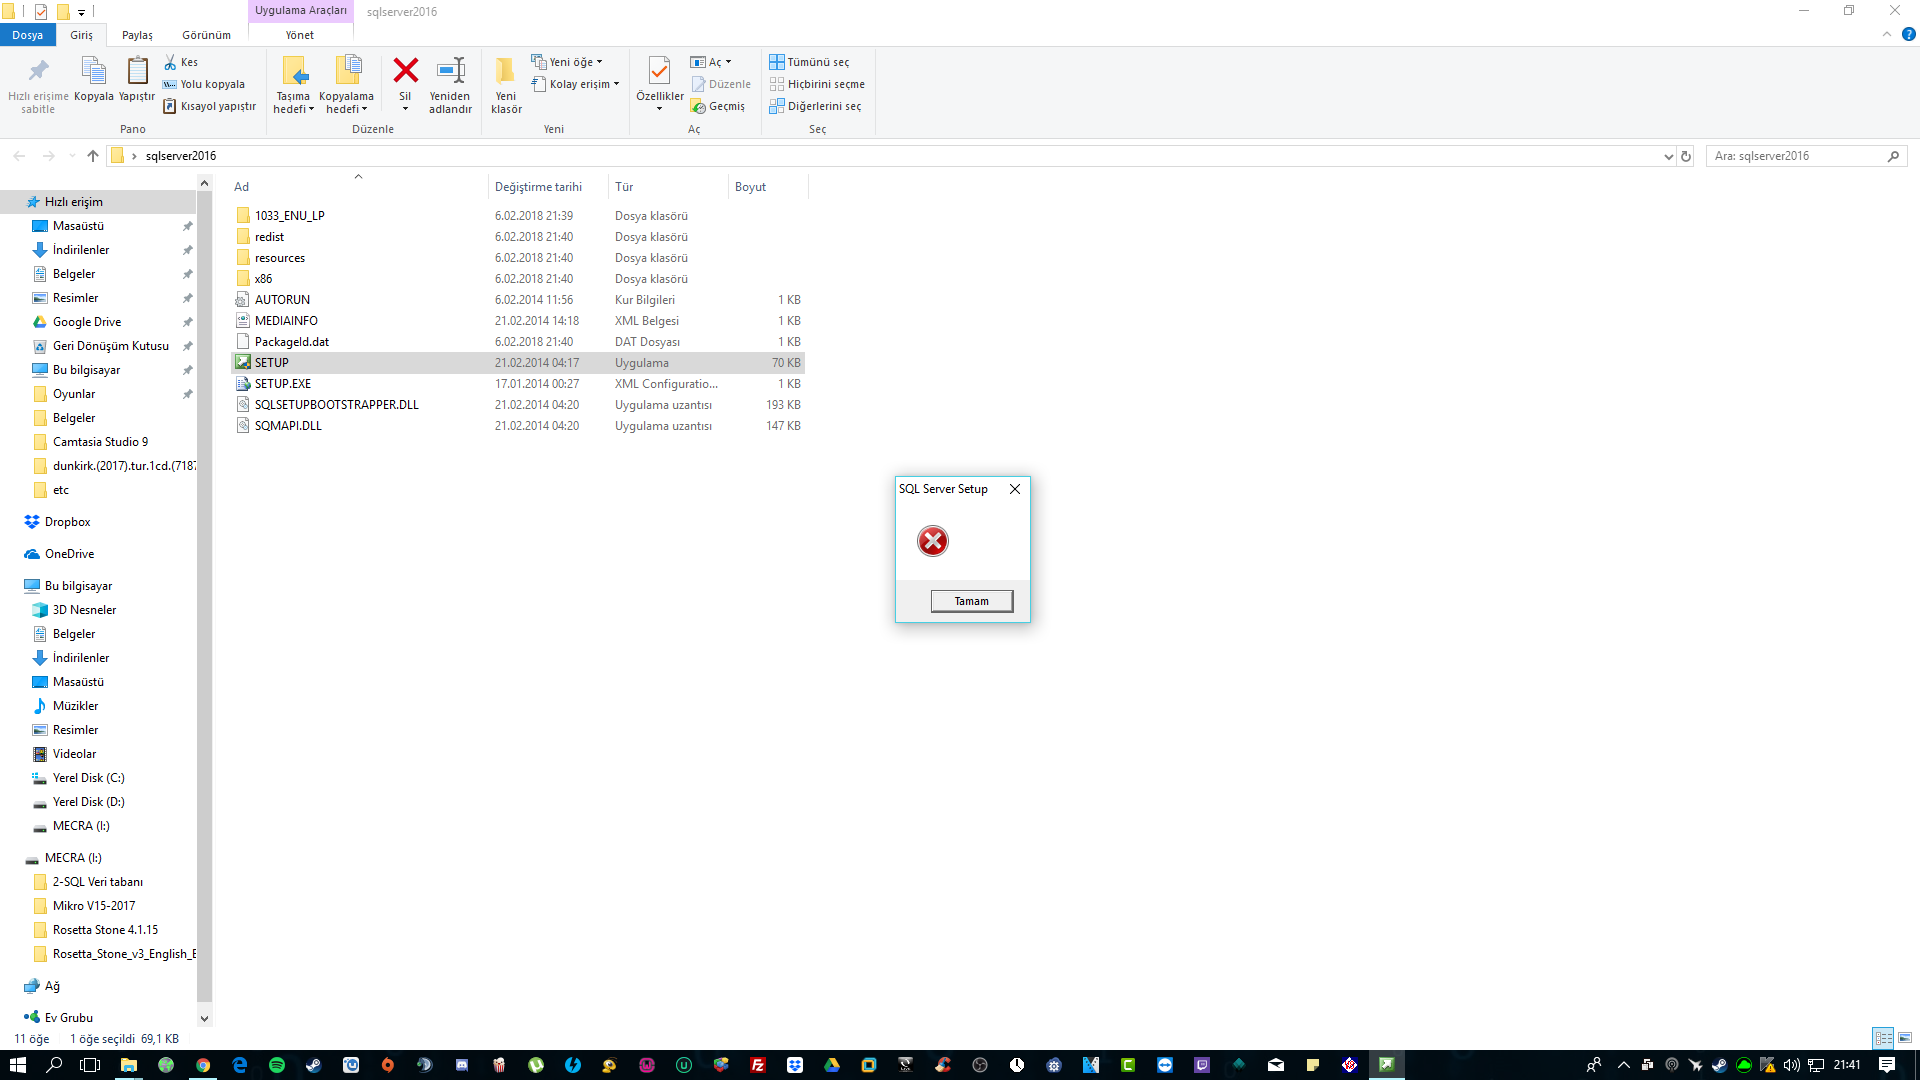Sort by the Boyut column header
The image size is (1920, 1080).
click(768, 187)
